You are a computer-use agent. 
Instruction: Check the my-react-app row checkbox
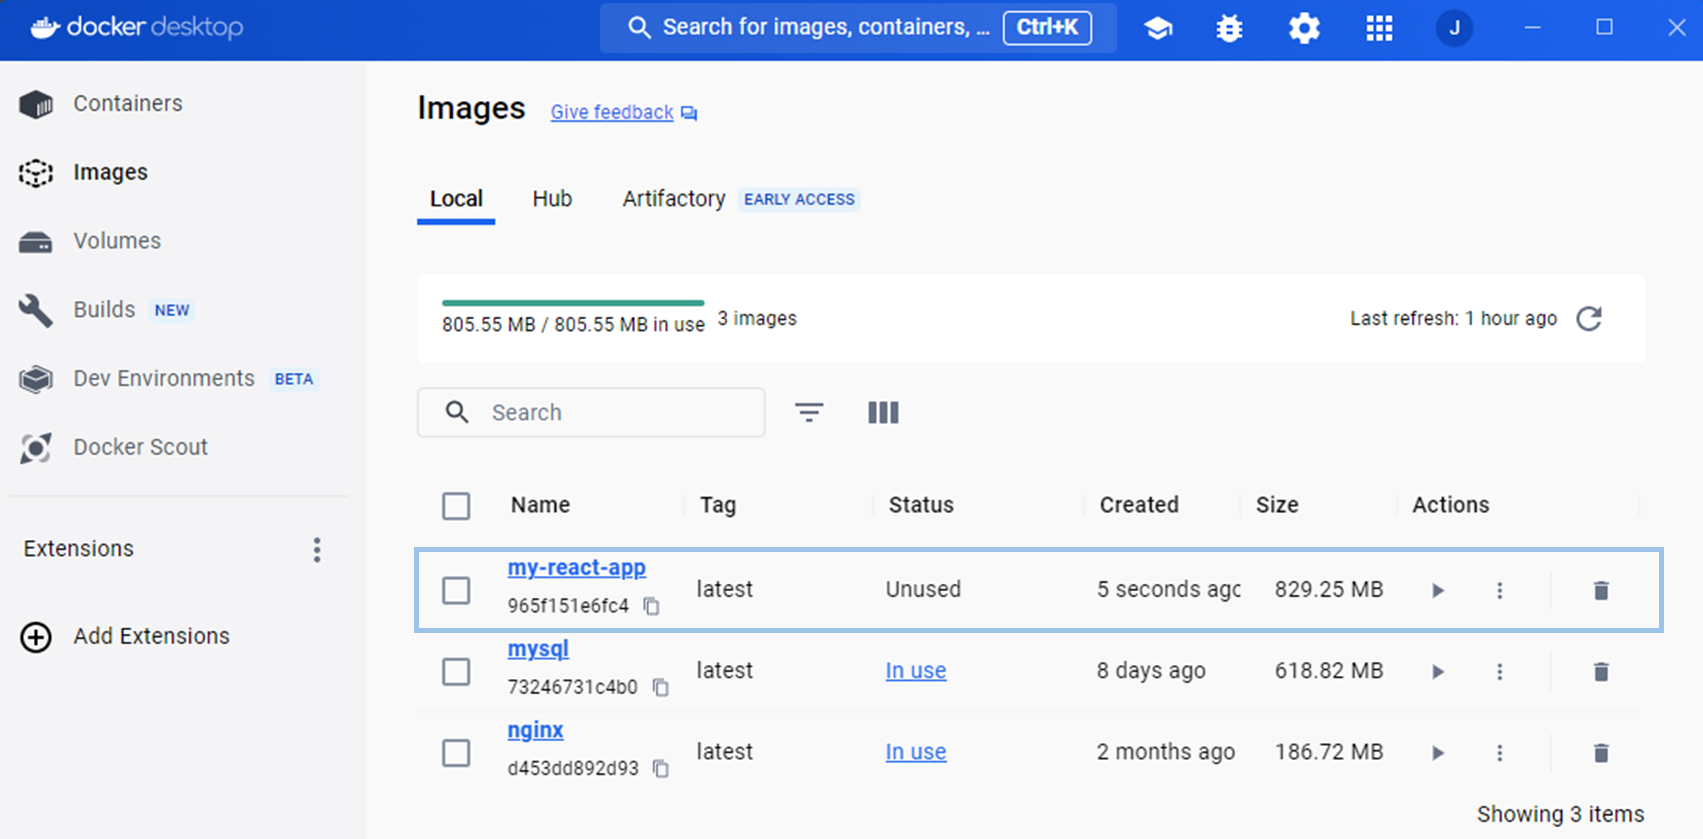(x=456, y=590)
